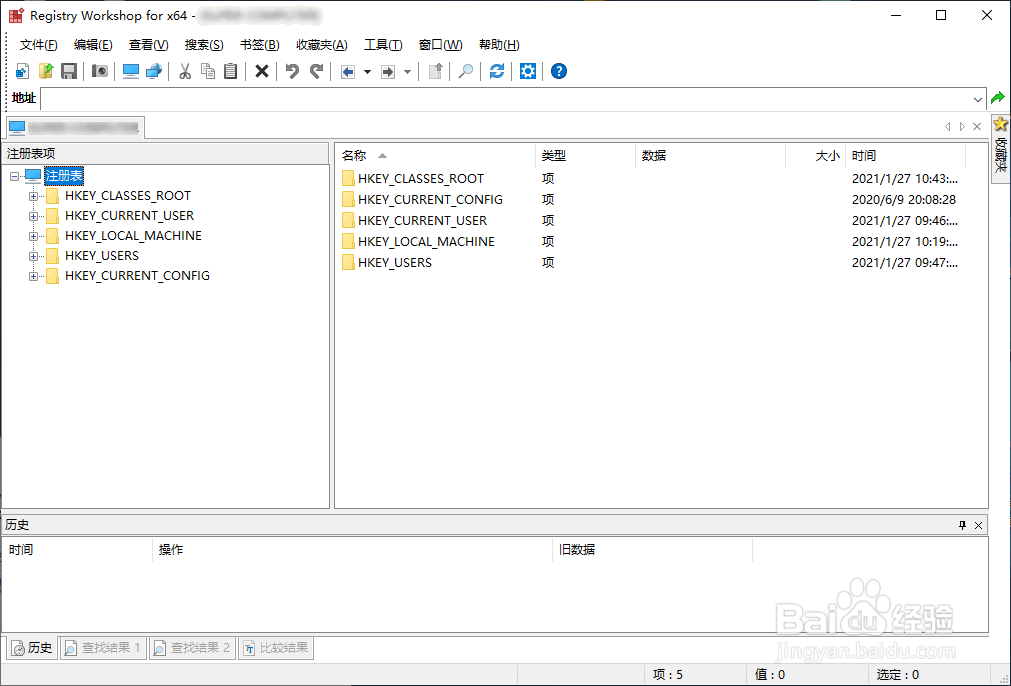
Task: Open the 搜索(S) menu
Action: pyautogui.click(x=204, y=44)
